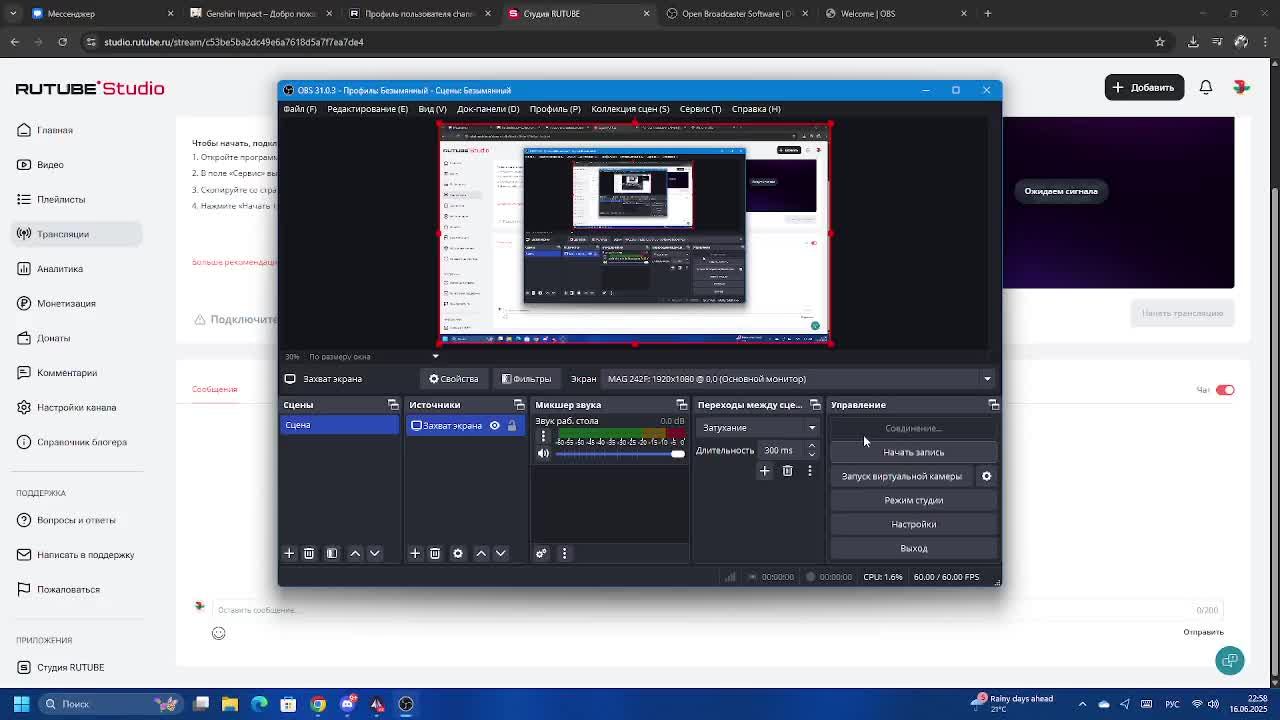The height and width of the screenshot is (720, 1280).
Task: Open RUTUBE notifications bell
Action: [x=1206, y=87]
